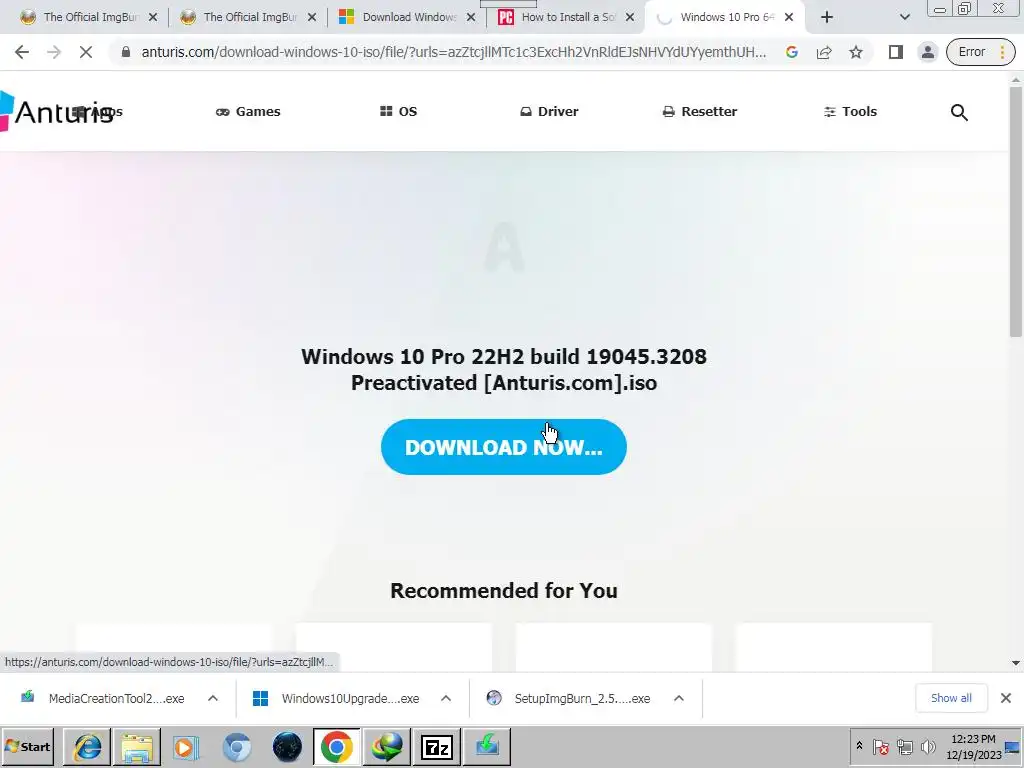The height and width of the screenshot is (768, 1024).
Task: Go back with the browser back arrow
Action: [22, 52]
